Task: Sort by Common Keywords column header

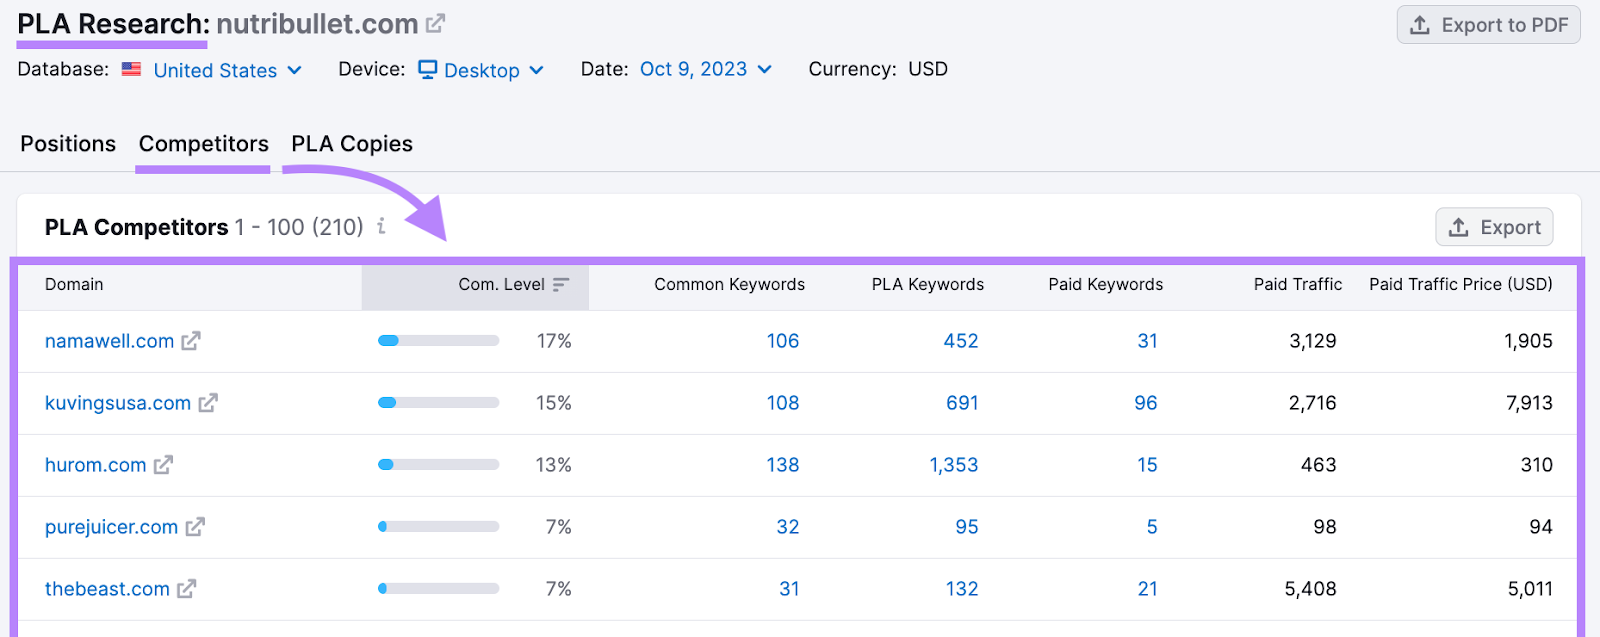Action: pyautogui.click(x=729, y=285)
